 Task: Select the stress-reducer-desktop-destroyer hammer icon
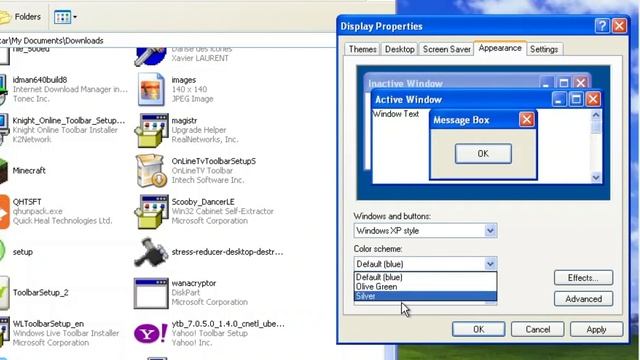click(x=151, y=252)
